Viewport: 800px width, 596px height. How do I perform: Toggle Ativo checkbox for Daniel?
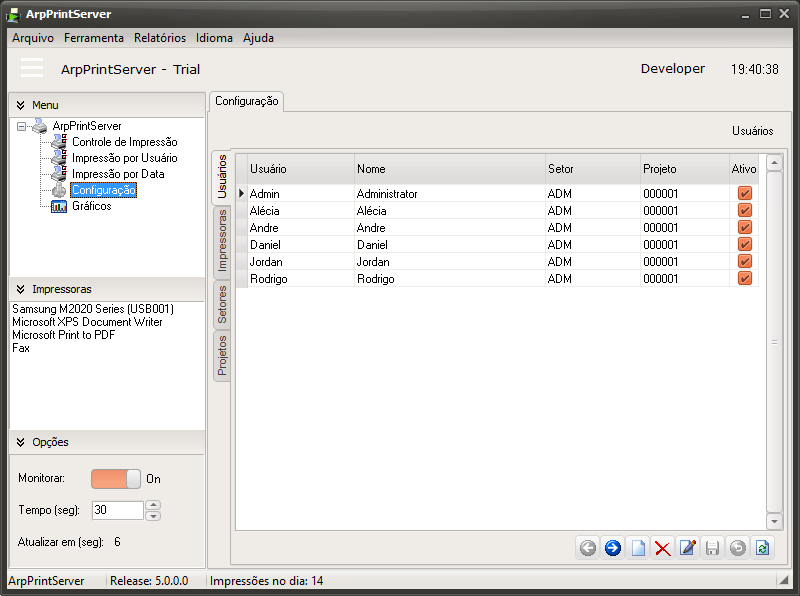tap(744, 245)
